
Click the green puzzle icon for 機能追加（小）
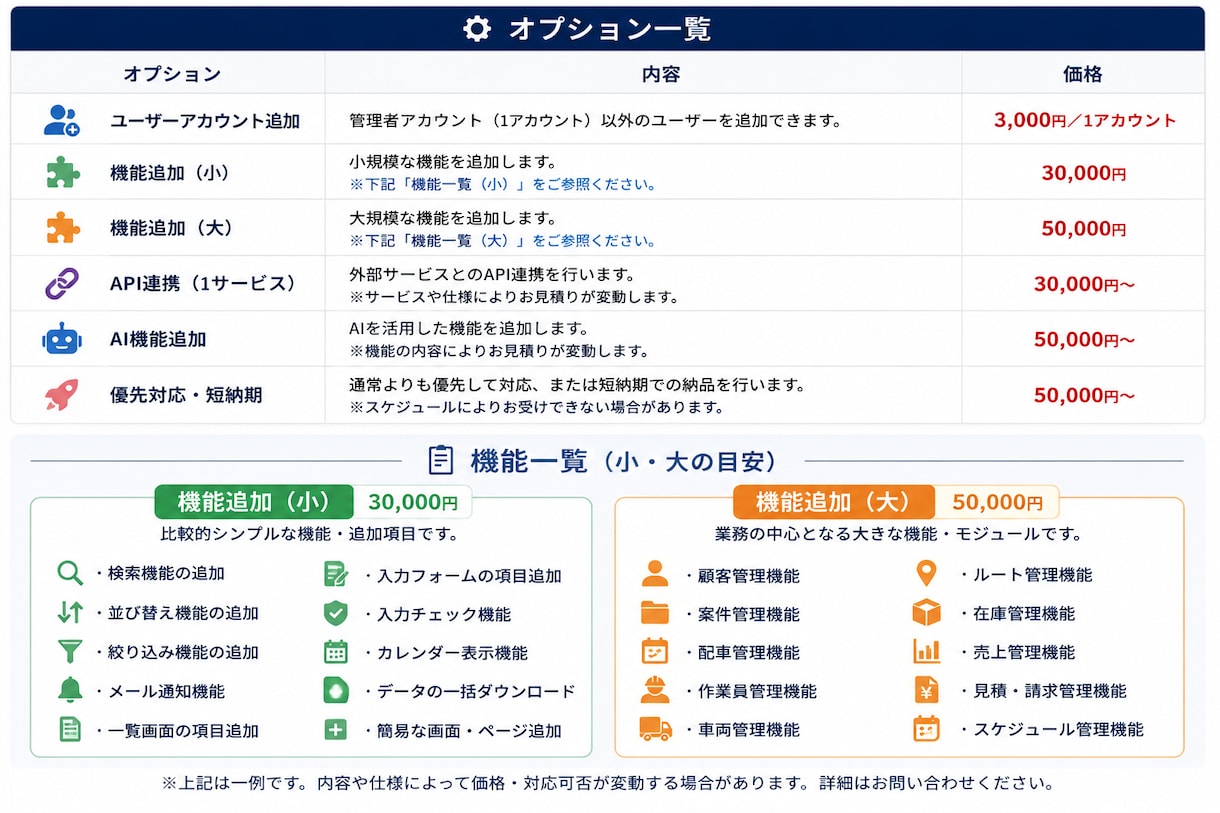click(x=63, y=172)
